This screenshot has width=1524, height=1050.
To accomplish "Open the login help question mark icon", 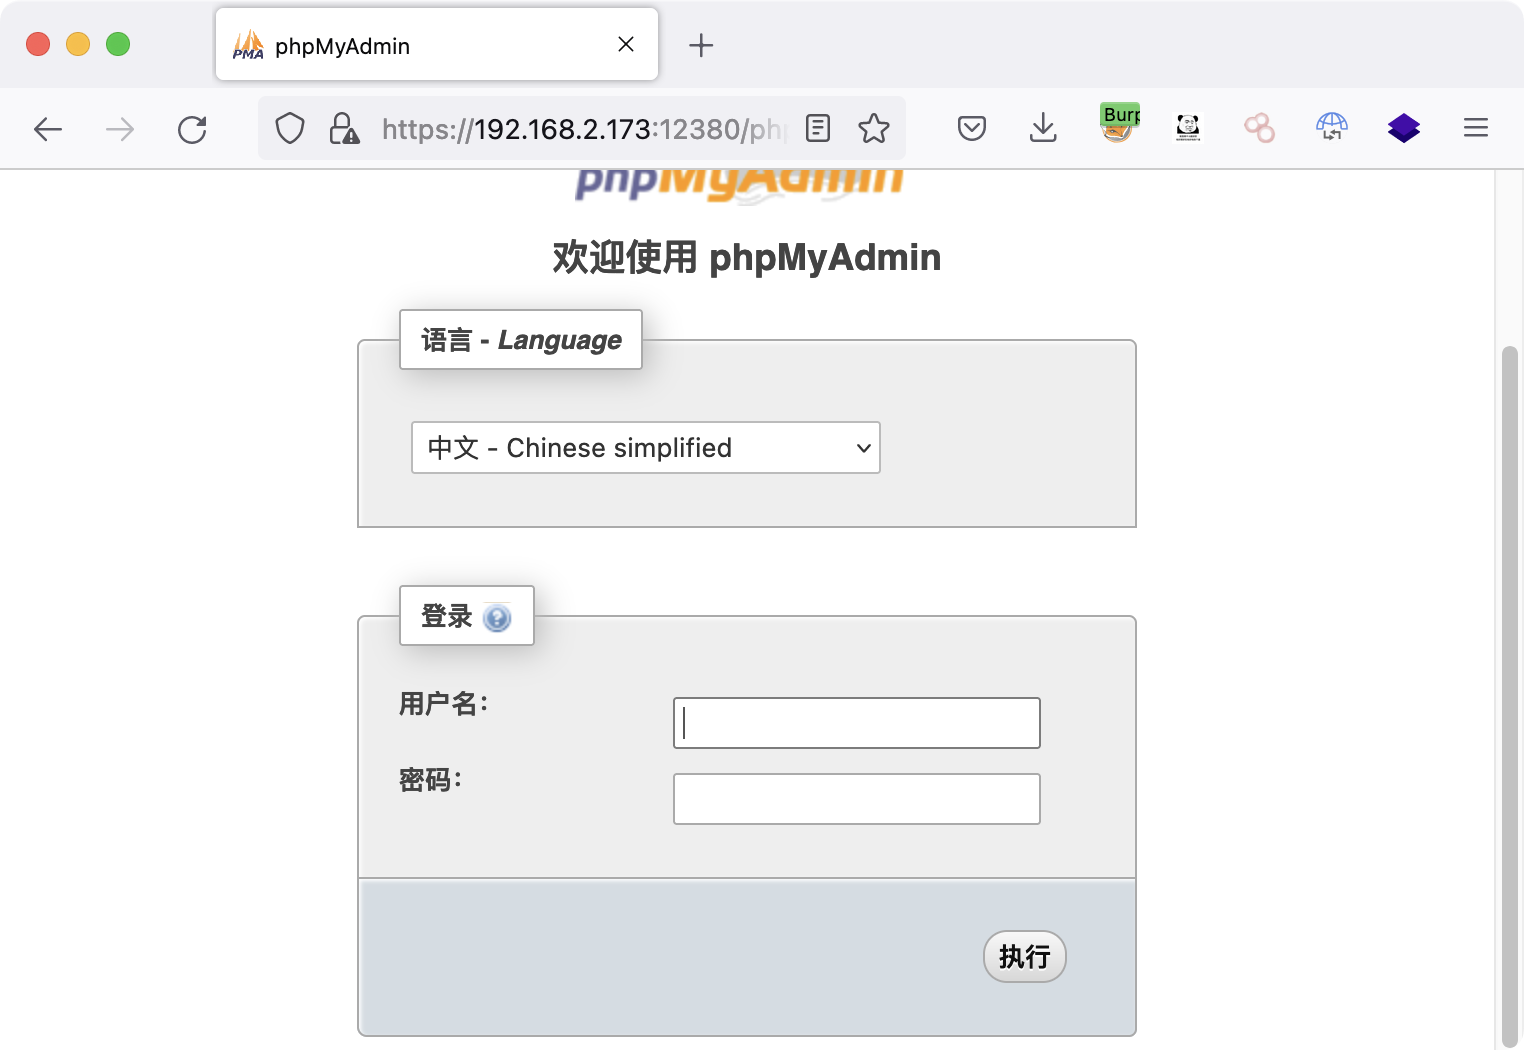I will pyautogui.click(x=497, y=618).
